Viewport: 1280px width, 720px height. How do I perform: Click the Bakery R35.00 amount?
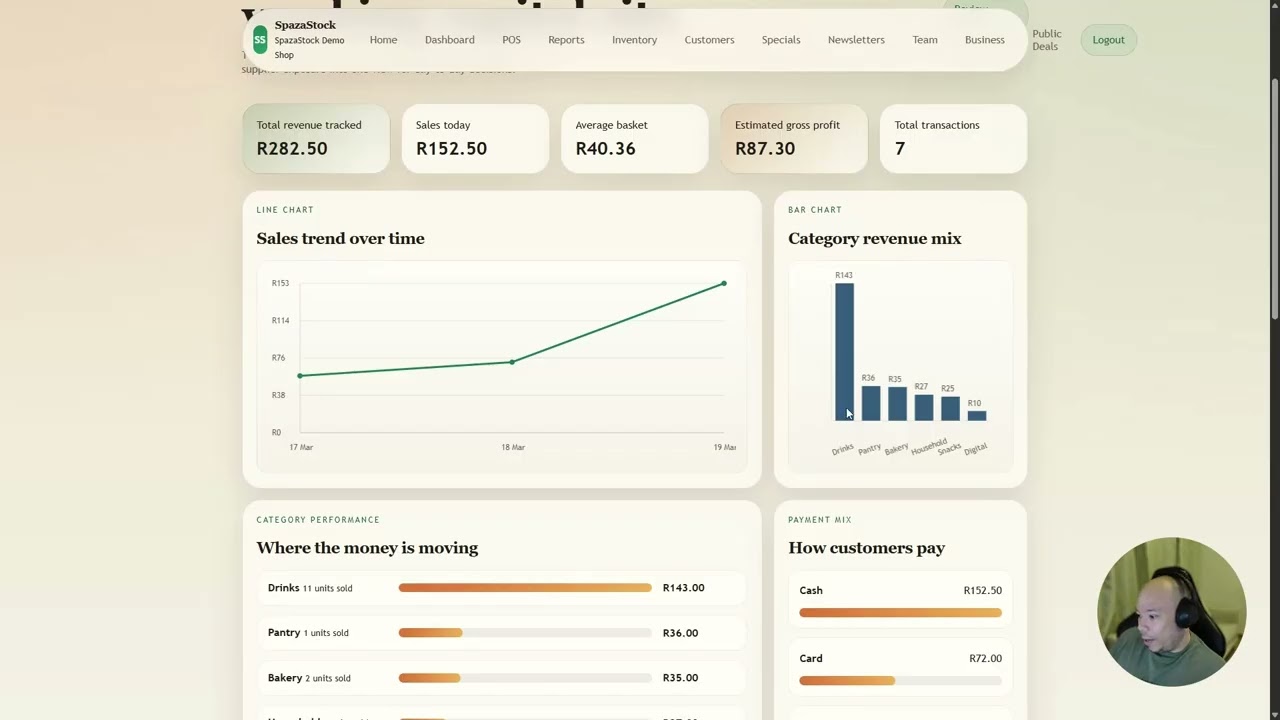tap(680, 678)
